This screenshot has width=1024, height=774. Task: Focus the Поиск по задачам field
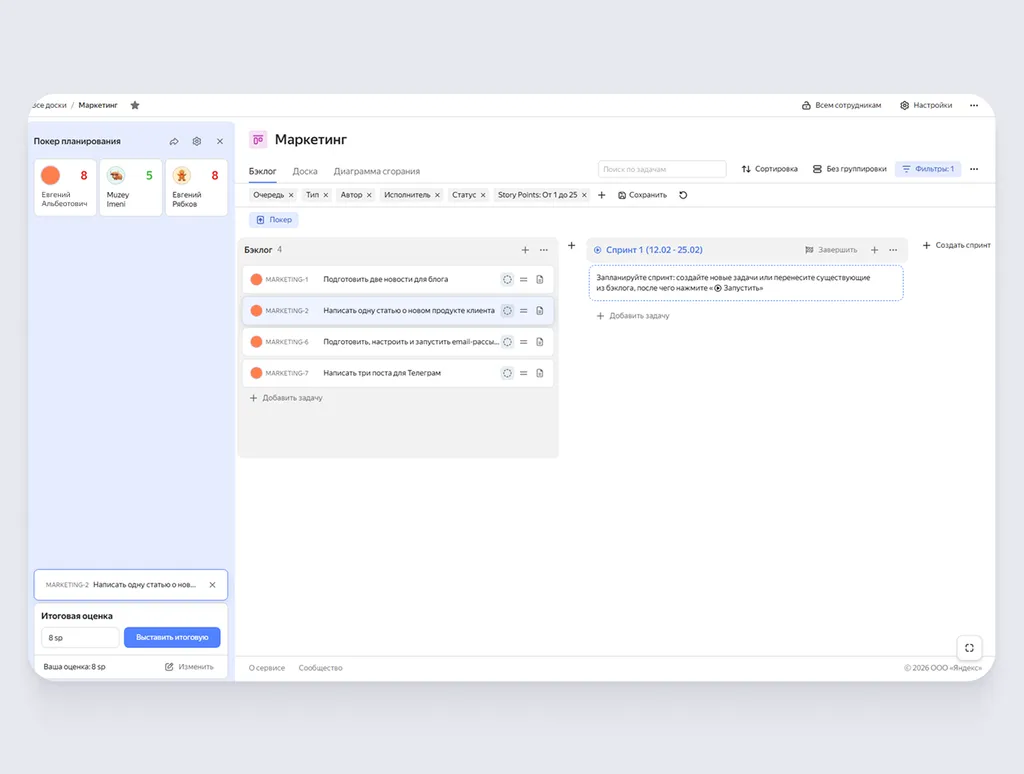662,169
